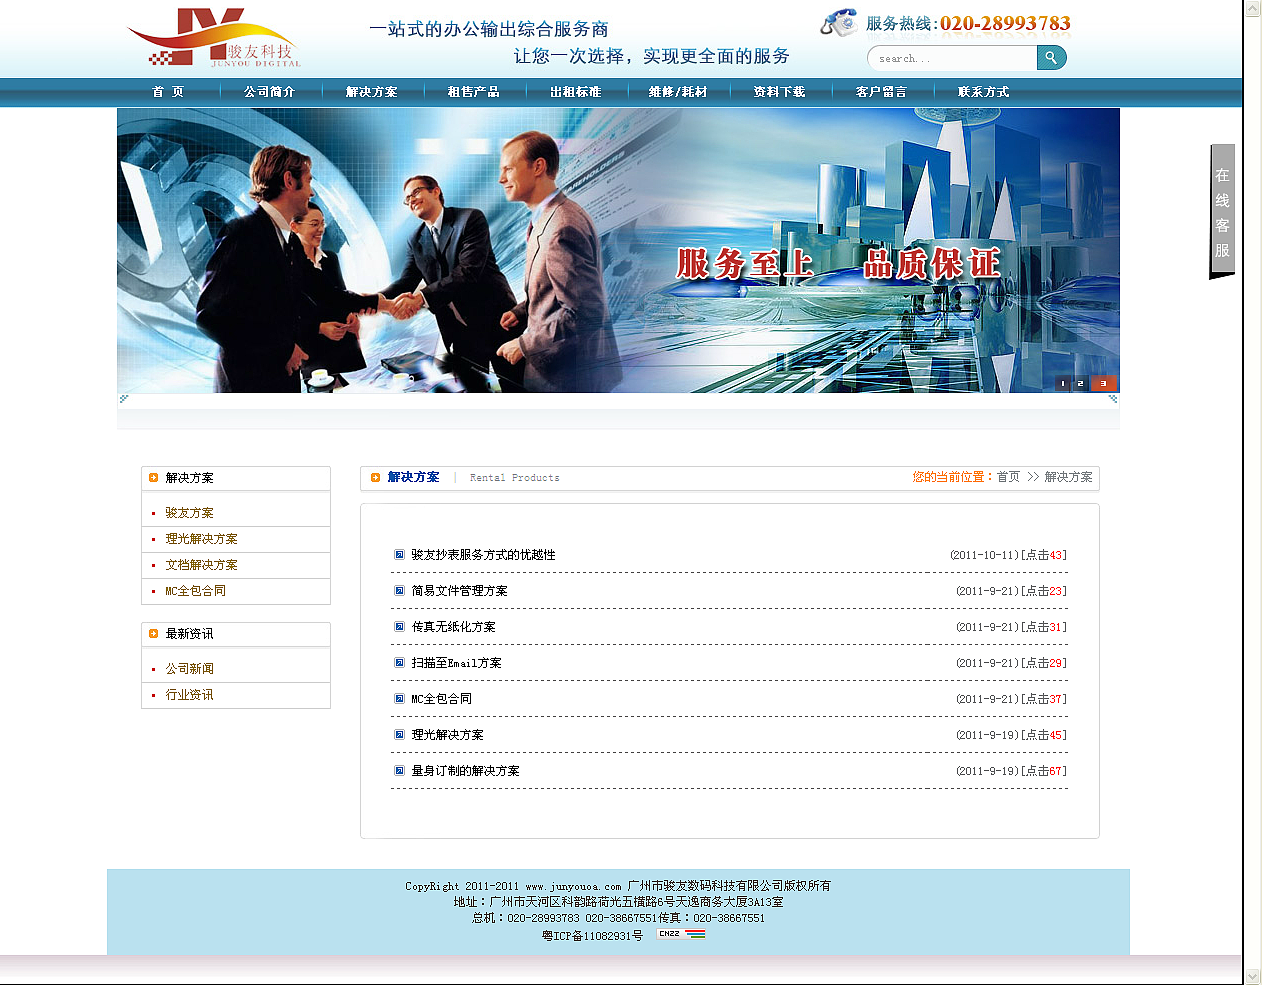Click the blue icon beside 理光解决方案 list entry
Screen dimensions: 1263x985
(x=399, y=734)
